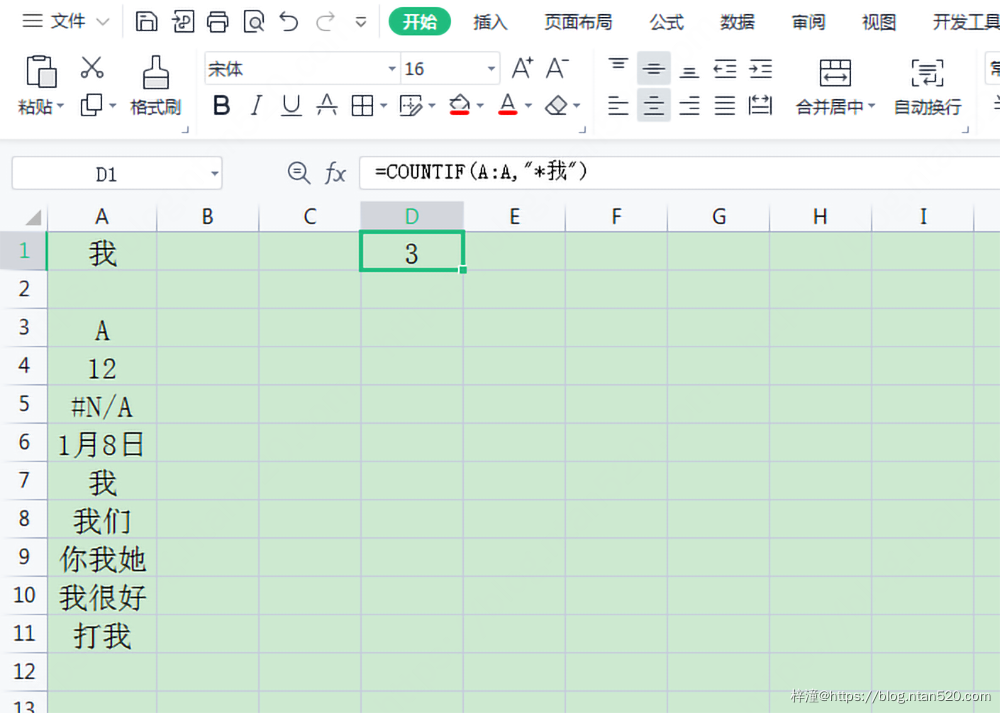
Task: Click the Justify alignment icon
Action: 724,105
